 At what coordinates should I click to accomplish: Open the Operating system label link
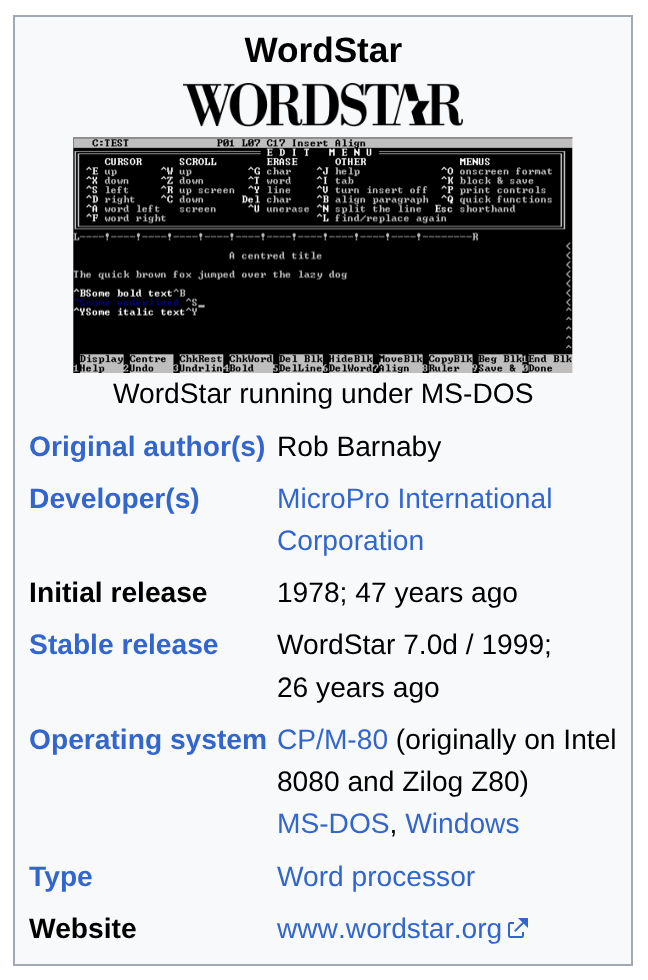tap(147, 740)
